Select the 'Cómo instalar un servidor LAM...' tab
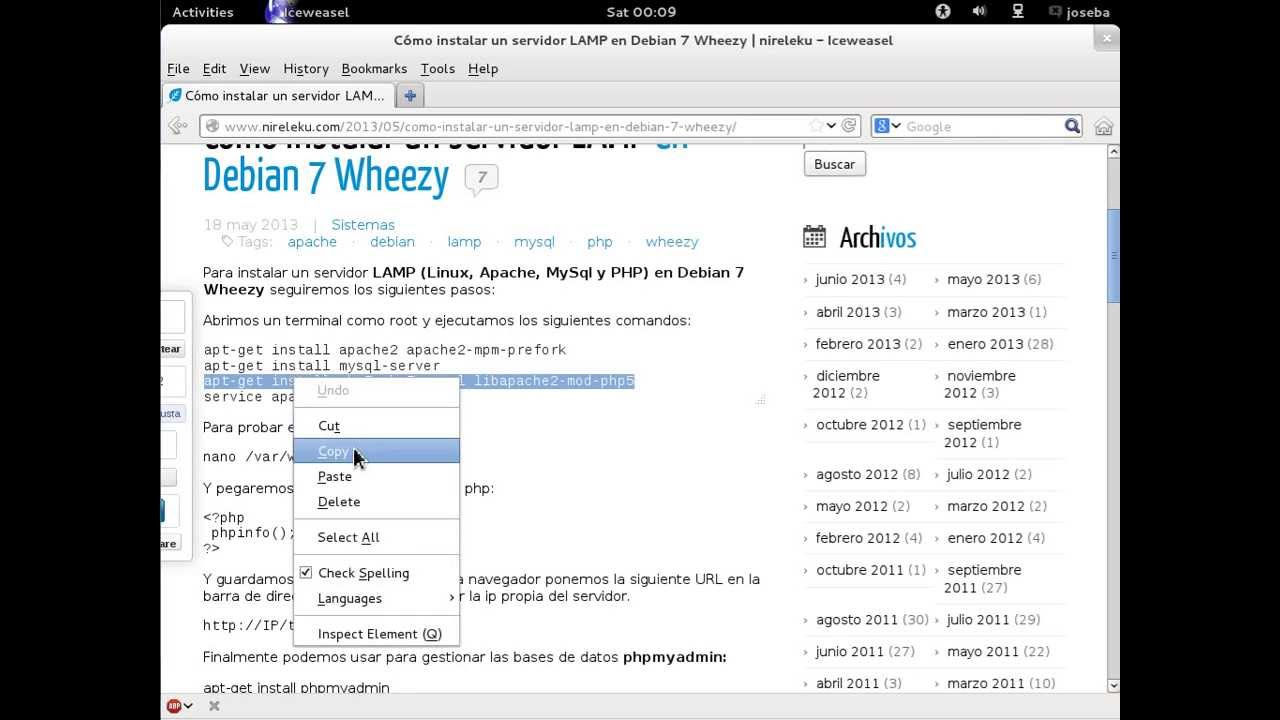 click(x=277, y=95)
